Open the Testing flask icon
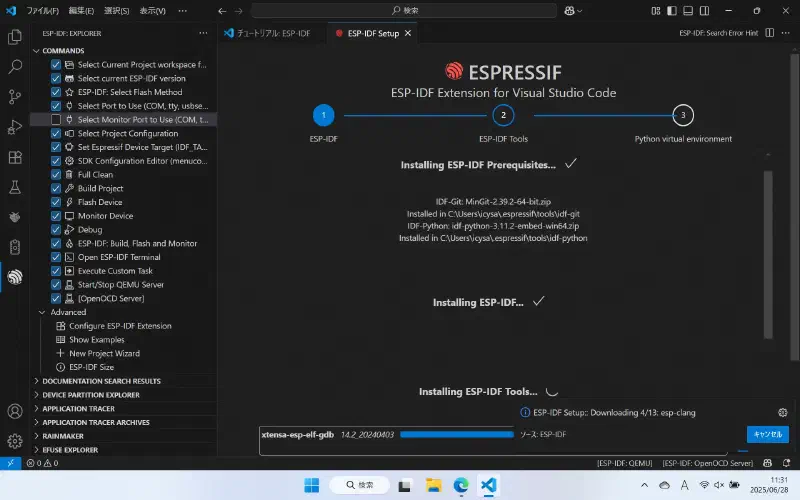The image size is (800, 500). [15, 187]
